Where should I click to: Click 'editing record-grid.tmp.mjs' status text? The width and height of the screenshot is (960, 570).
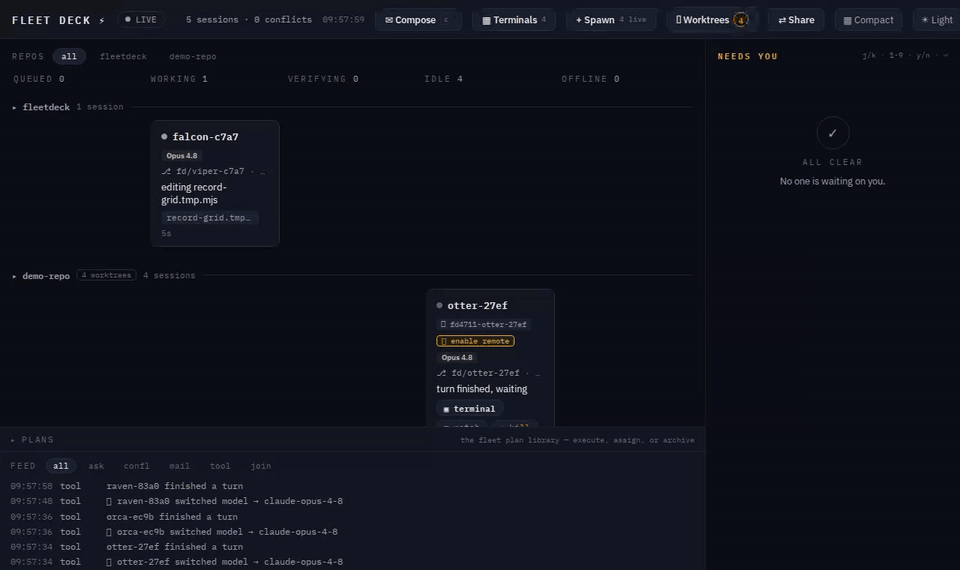pyautogui.click(x=193, y=193)
